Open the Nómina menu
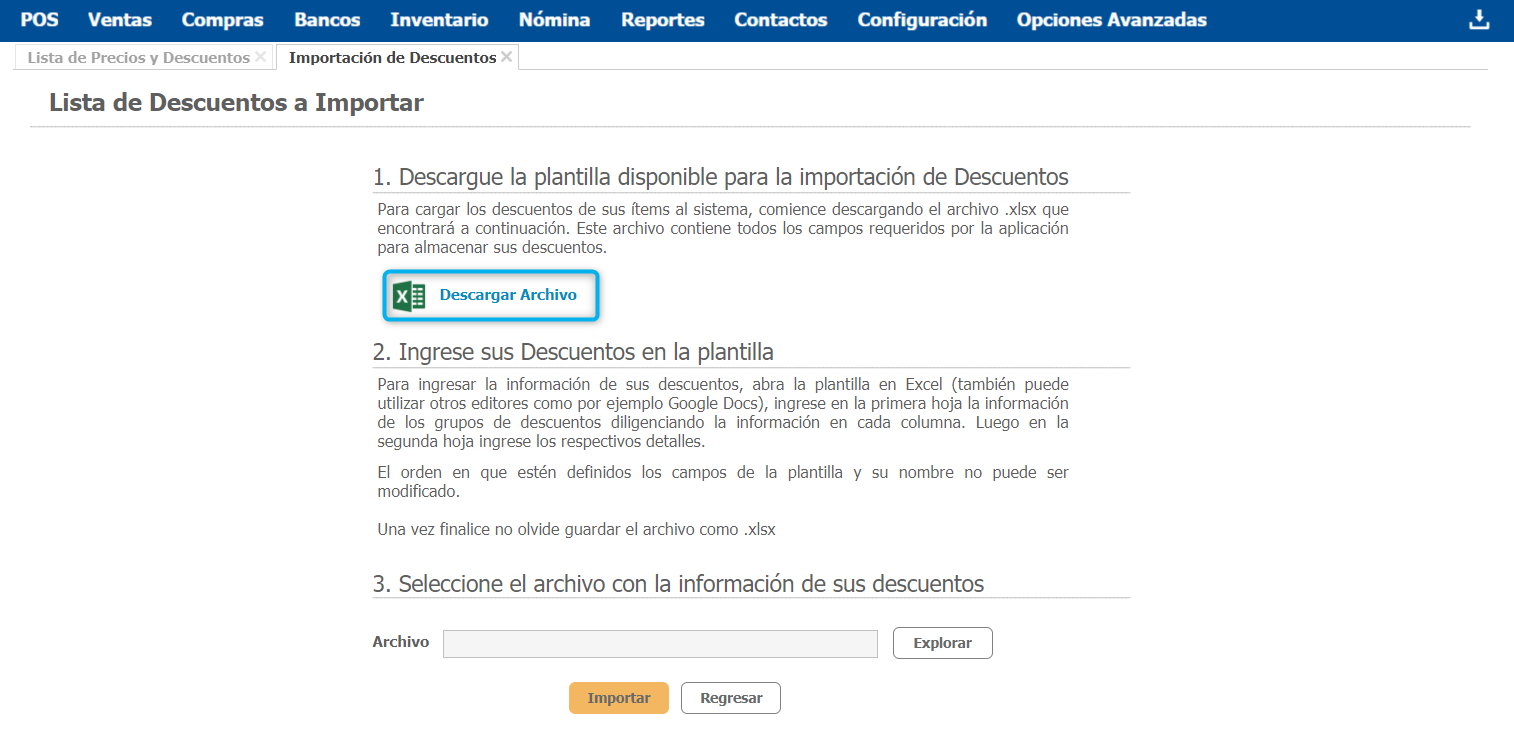 tap(554, 20)
